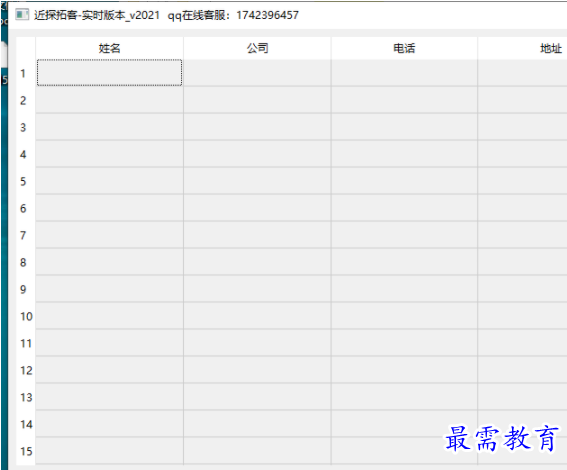Click the 姓名 cell in row 2
Screen dimensions: 567x470
click(x=110, y=100)
